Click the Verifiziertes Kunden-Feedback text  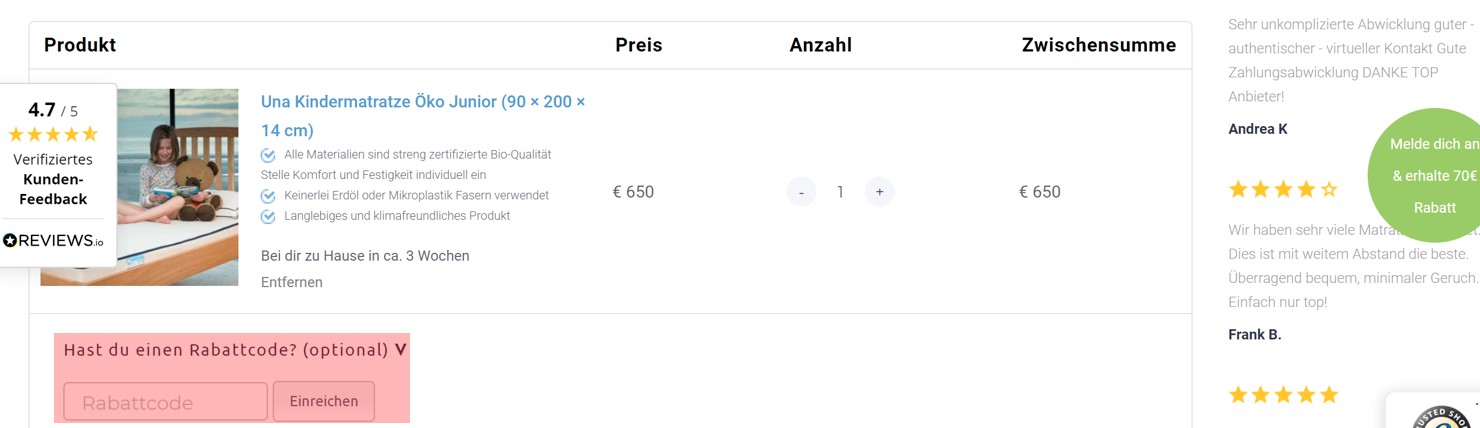point(53,179)
